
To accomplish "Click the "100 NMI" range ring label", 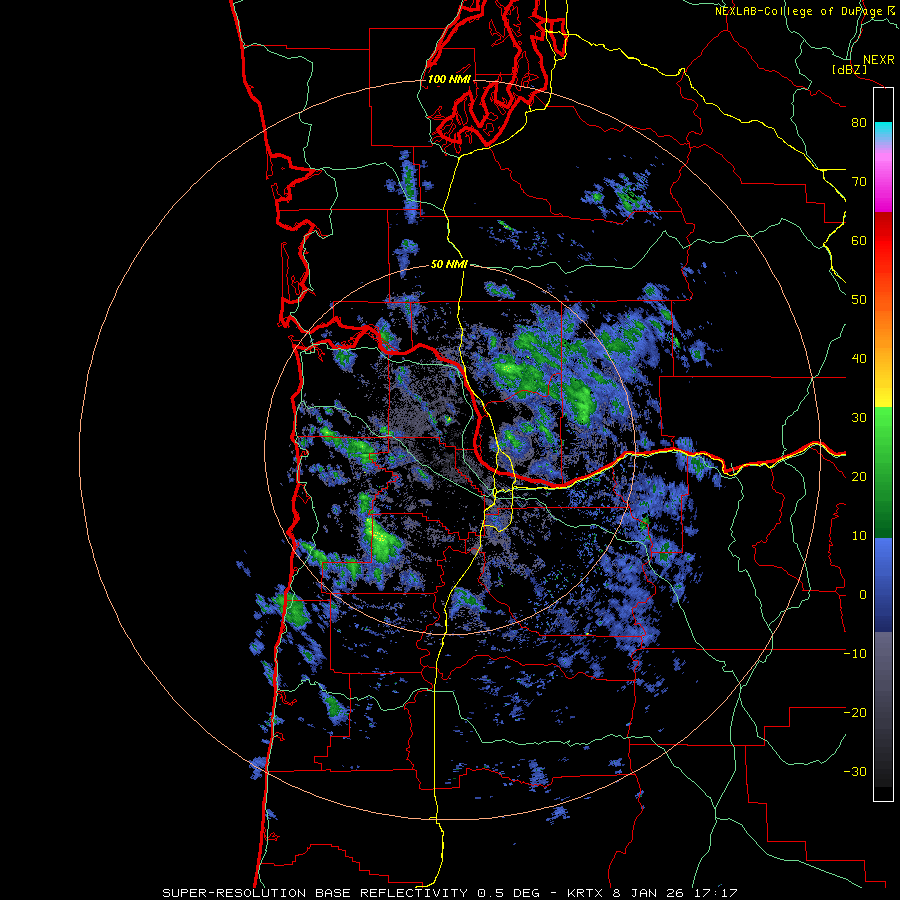I will tap(448, 79).
